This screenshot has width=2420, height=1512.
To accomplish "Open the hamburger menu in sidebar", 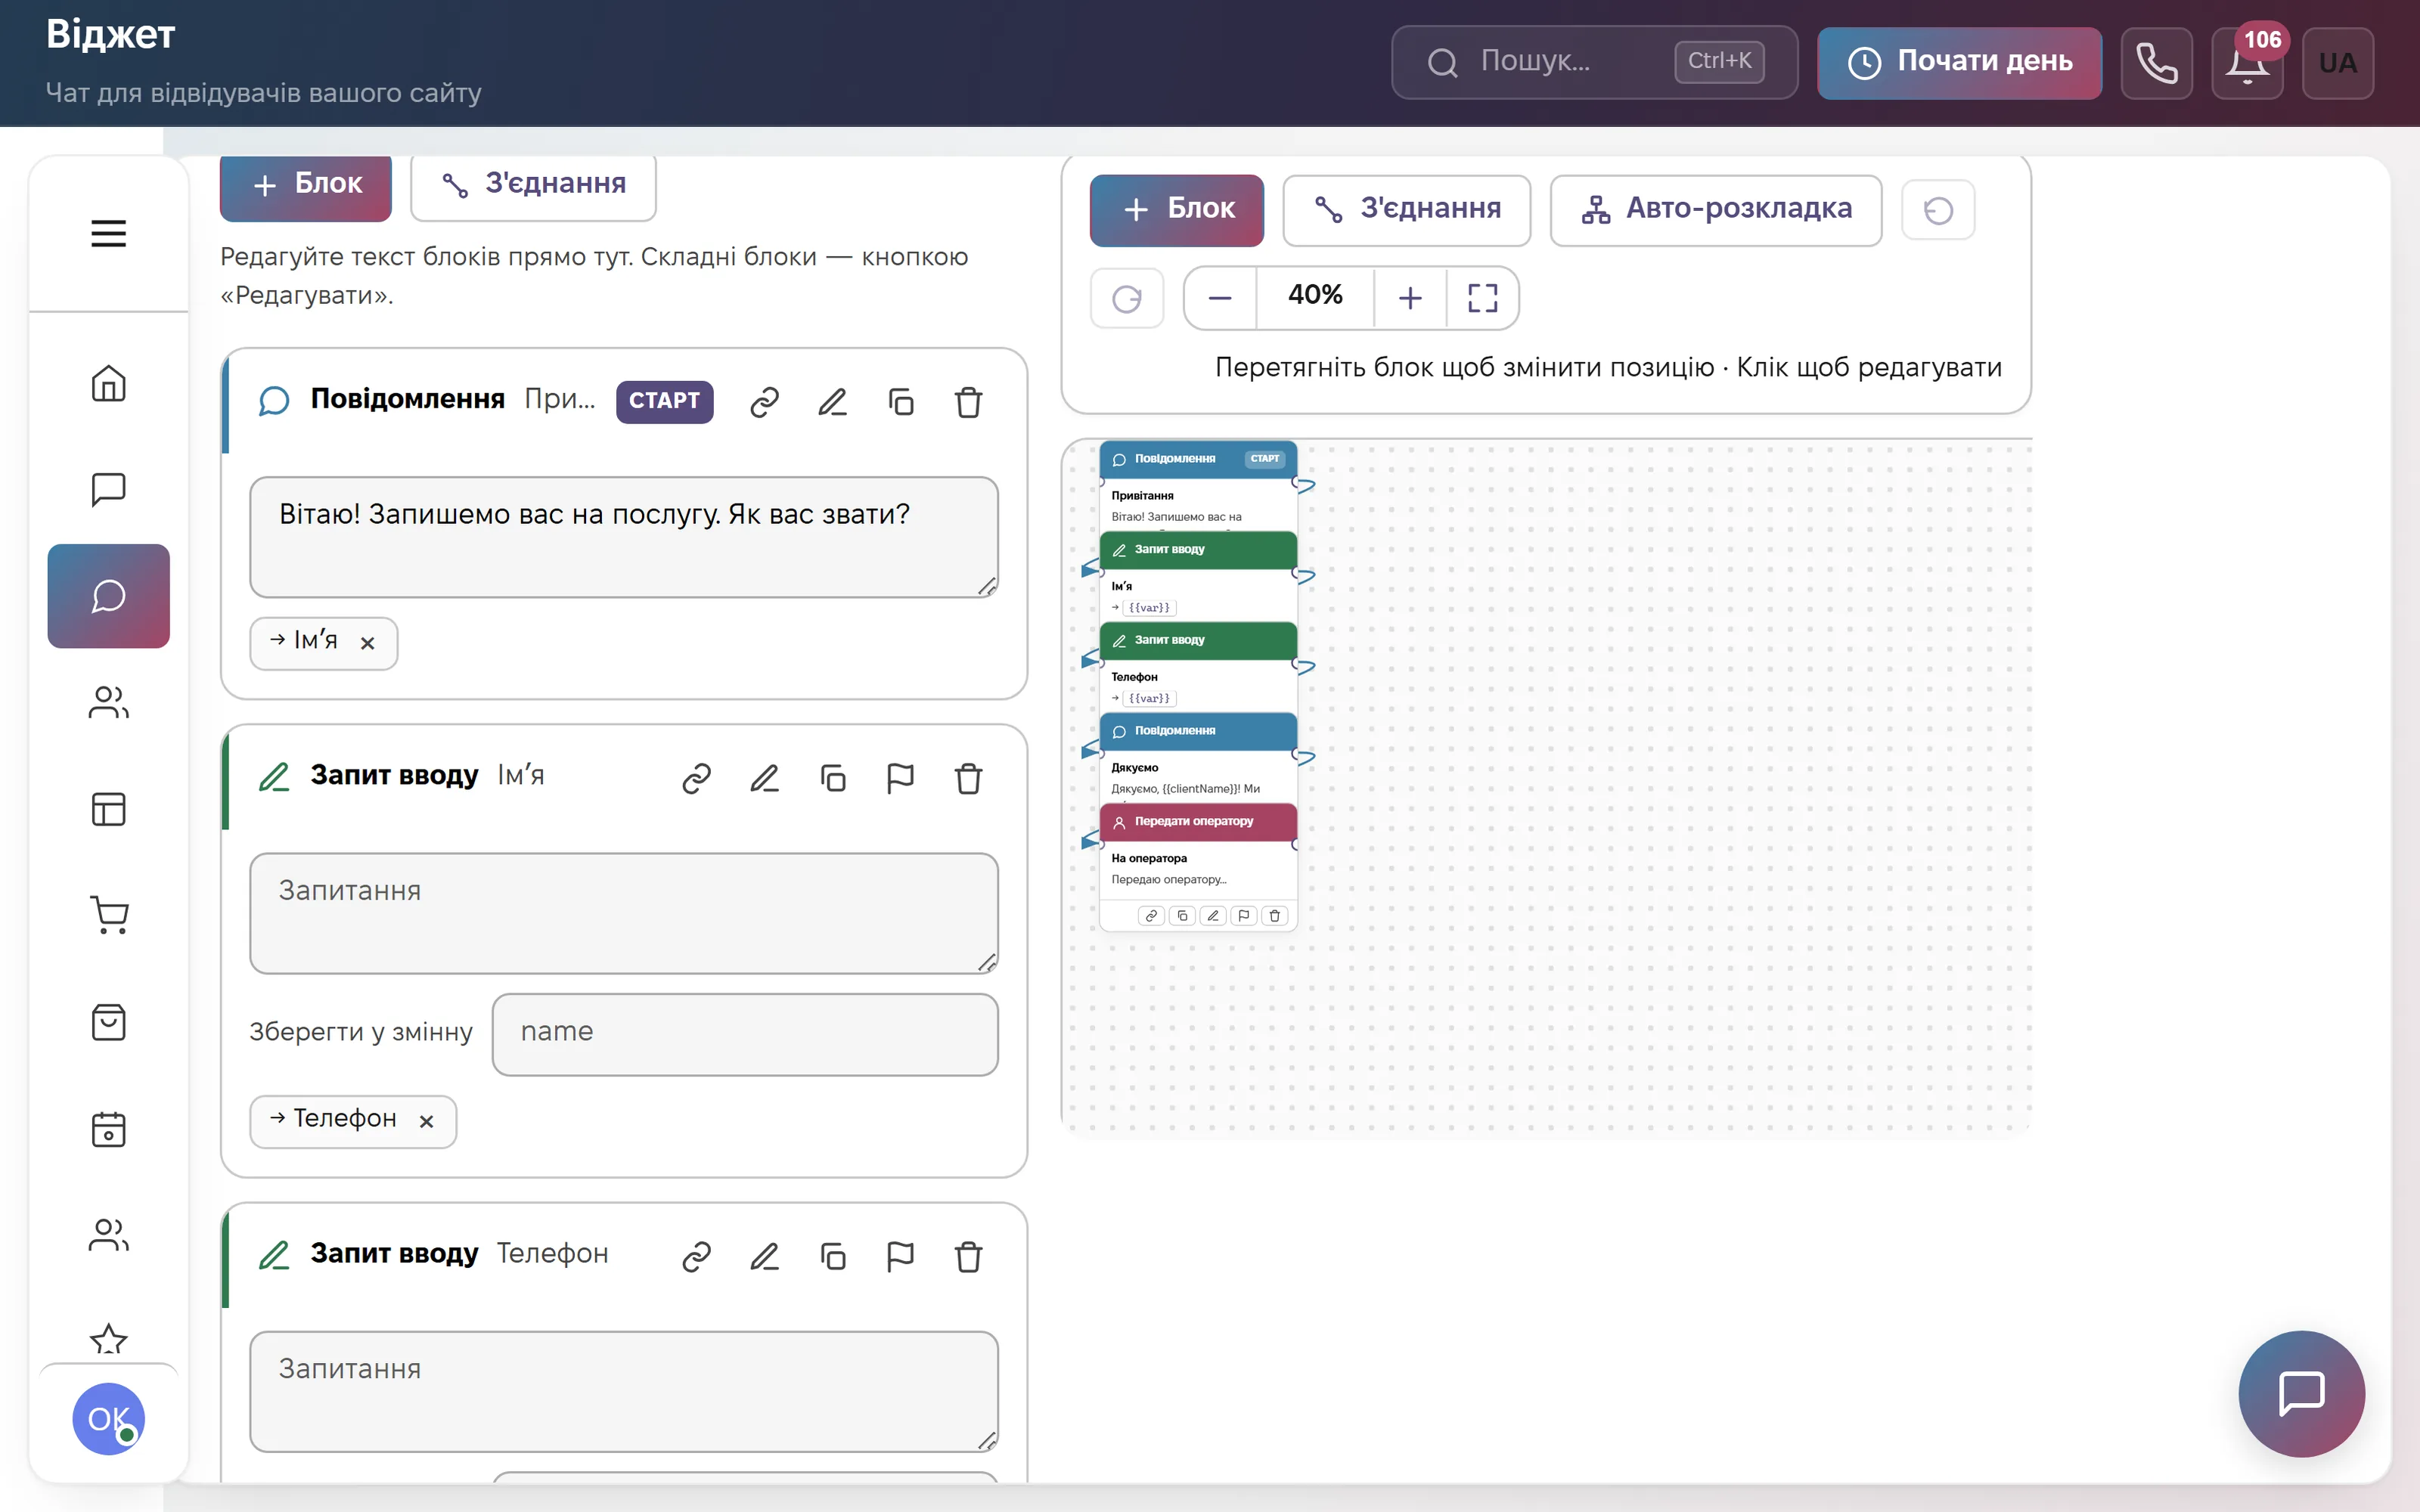I will click(108, 234).
